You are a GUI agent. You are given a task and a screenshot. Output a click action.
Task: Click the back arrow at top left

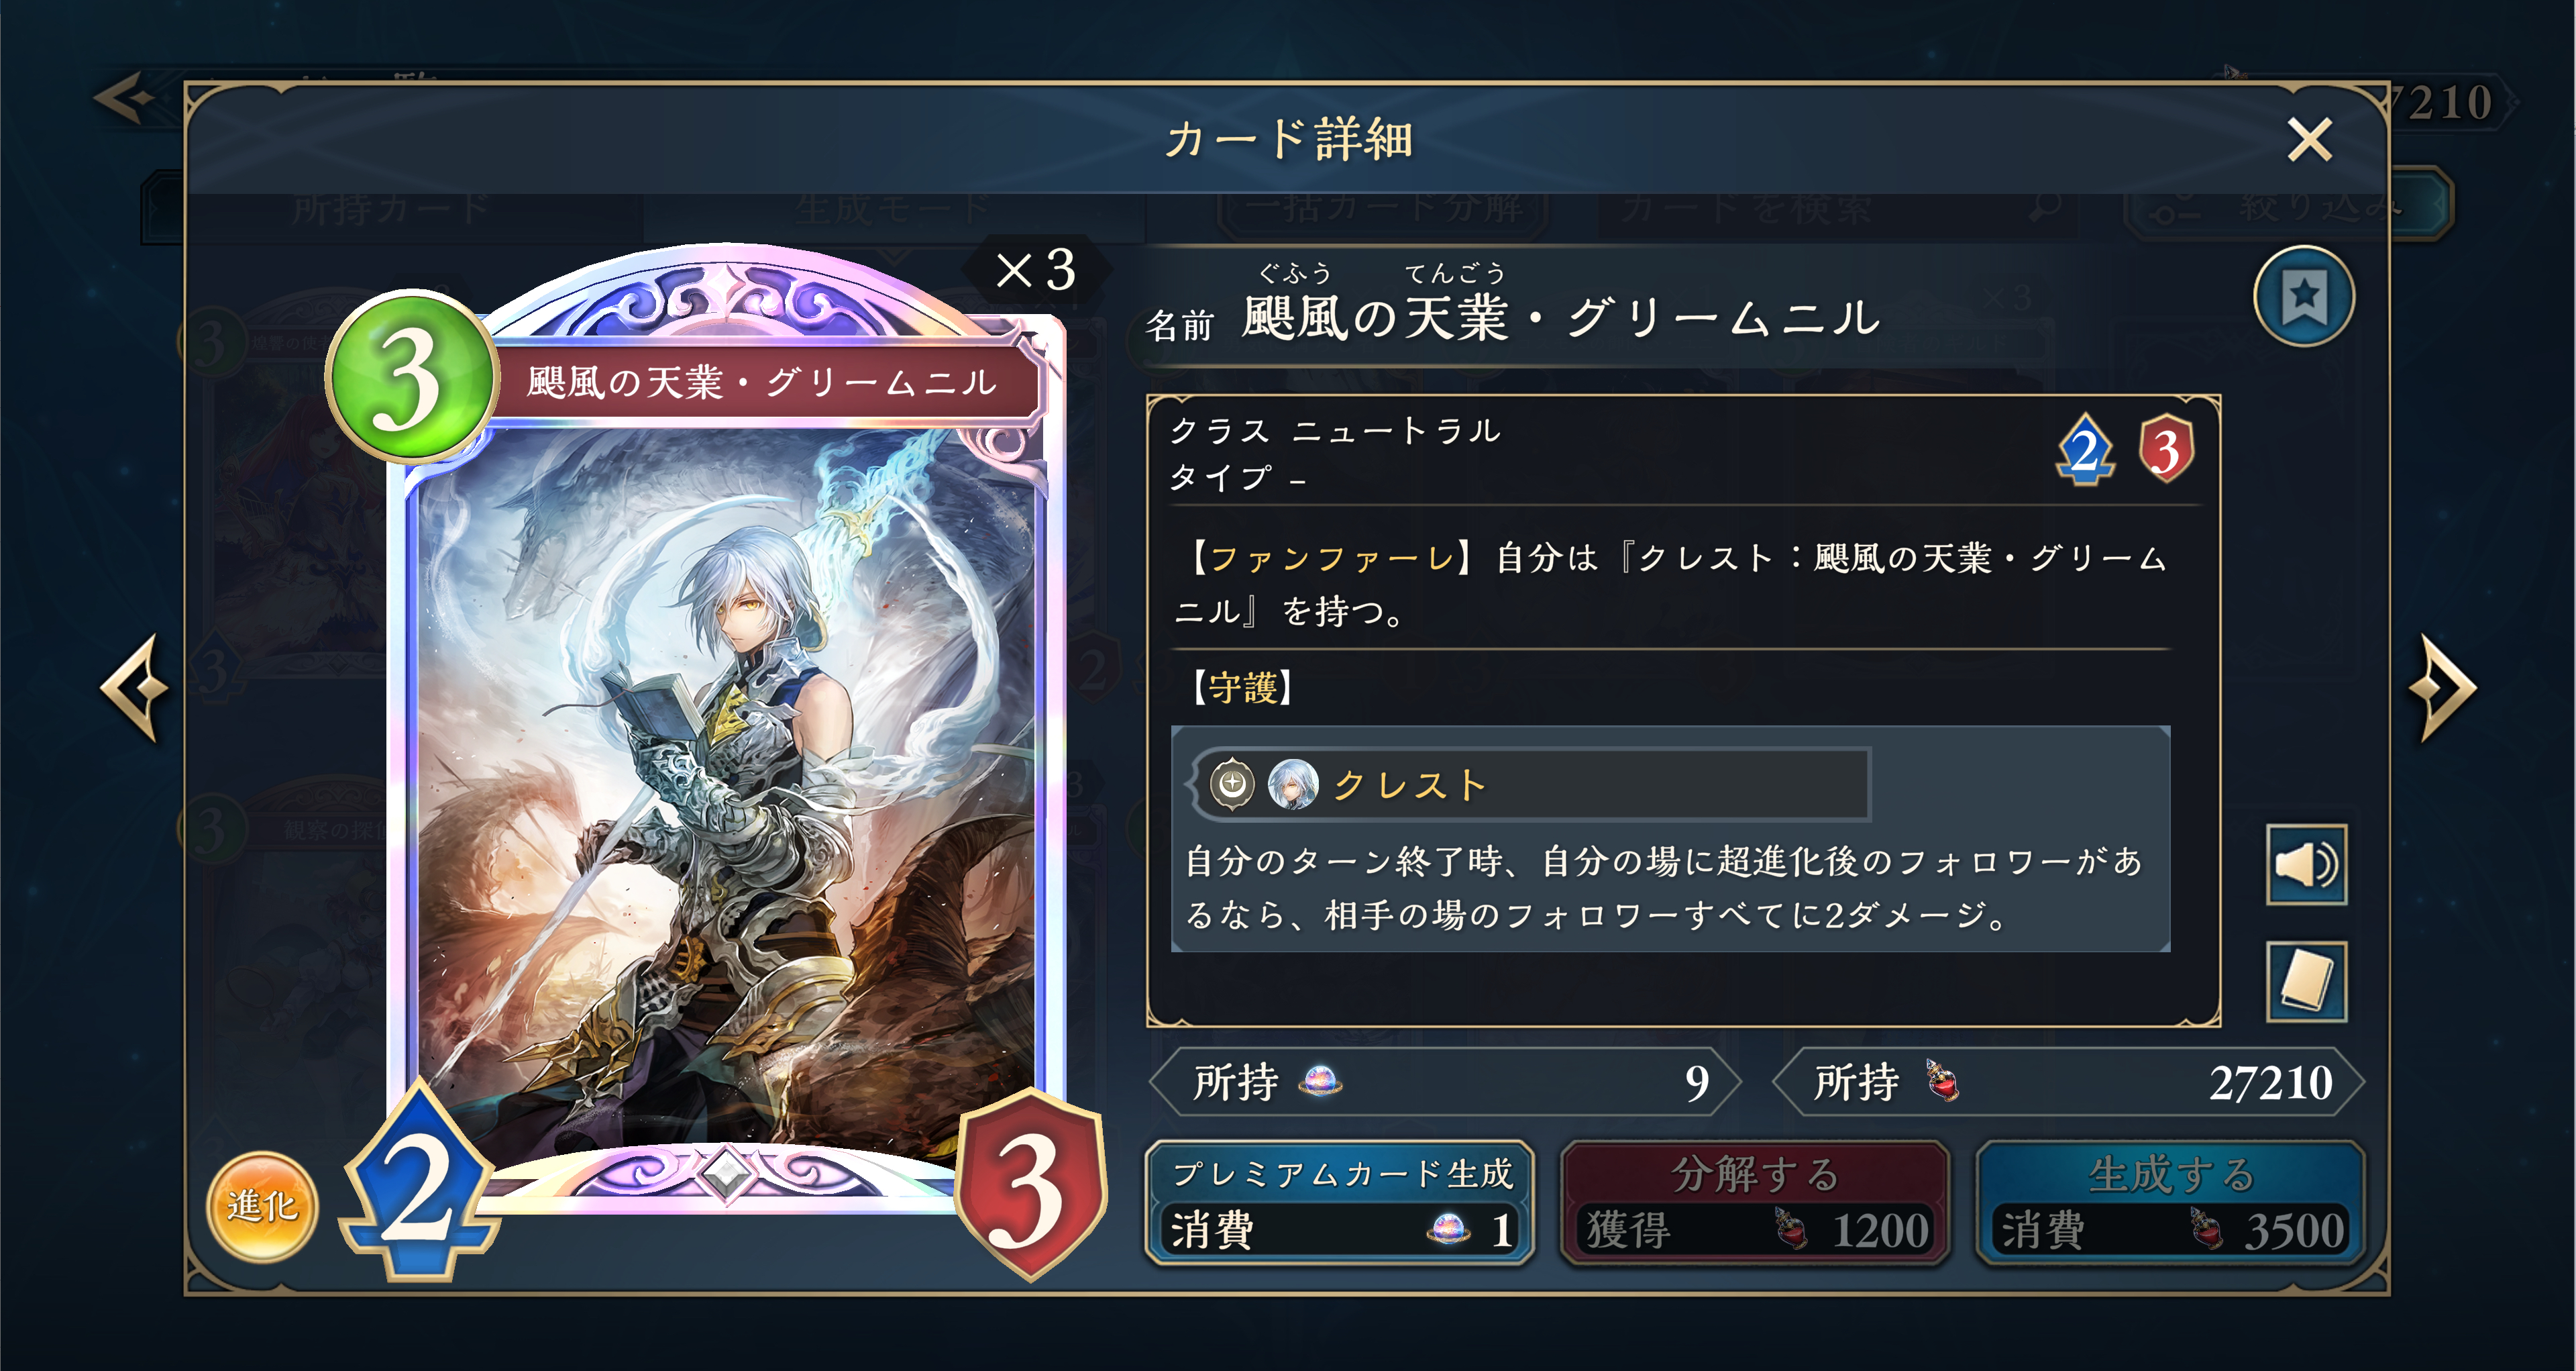(126, 98)
